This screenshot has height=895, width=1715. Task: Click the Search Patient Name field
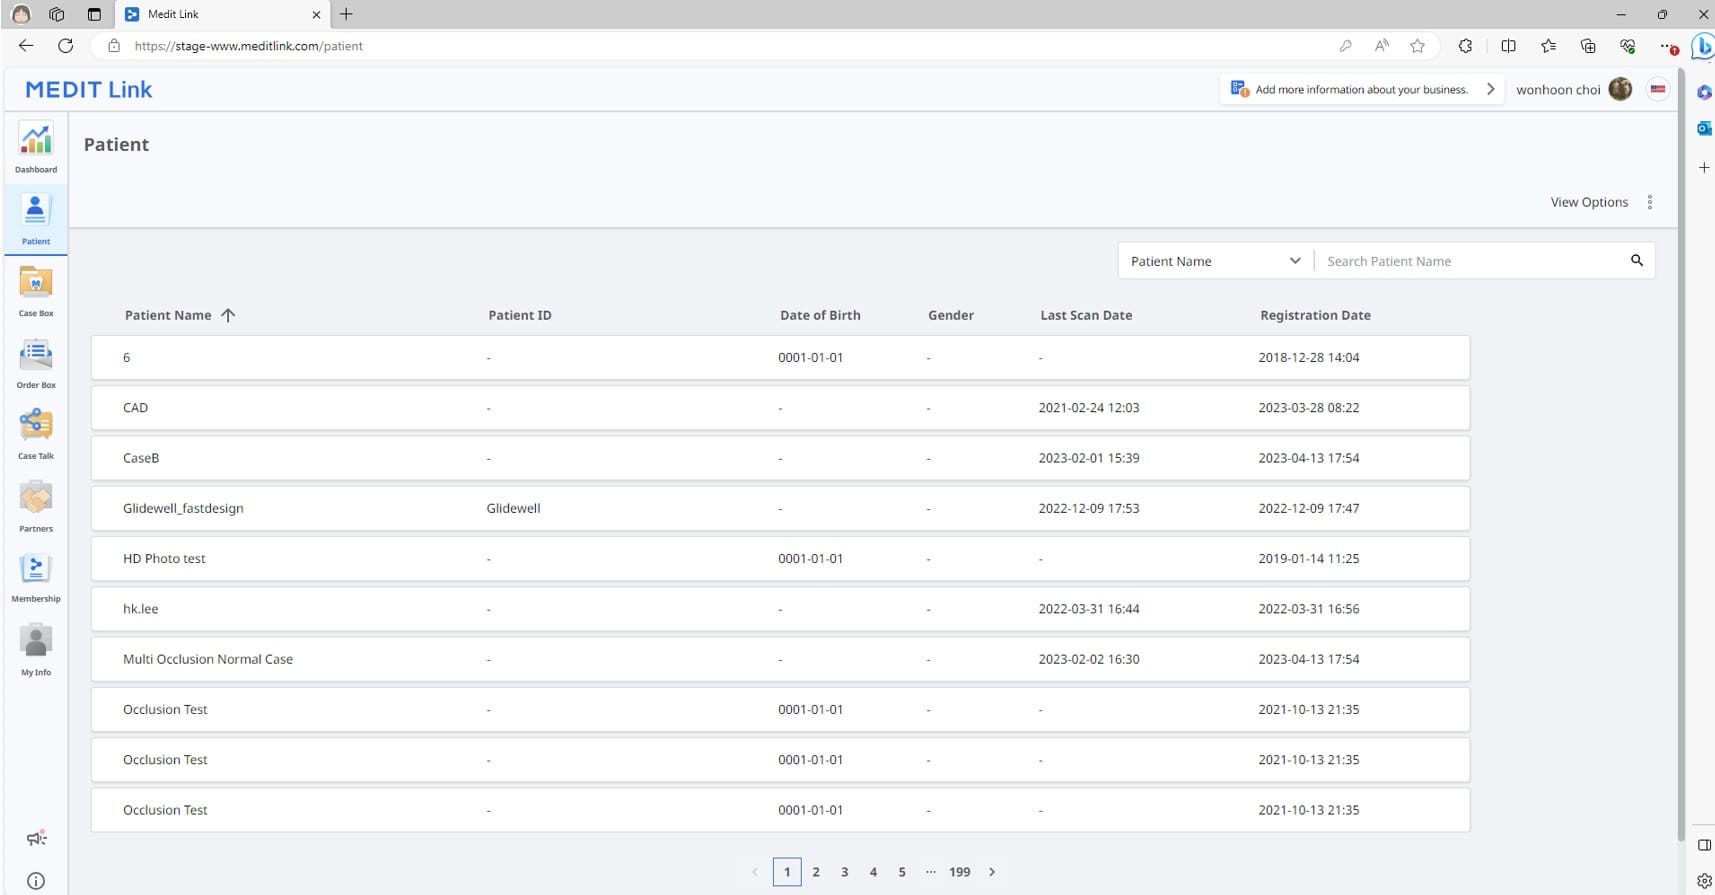[x=1470, y=261]
